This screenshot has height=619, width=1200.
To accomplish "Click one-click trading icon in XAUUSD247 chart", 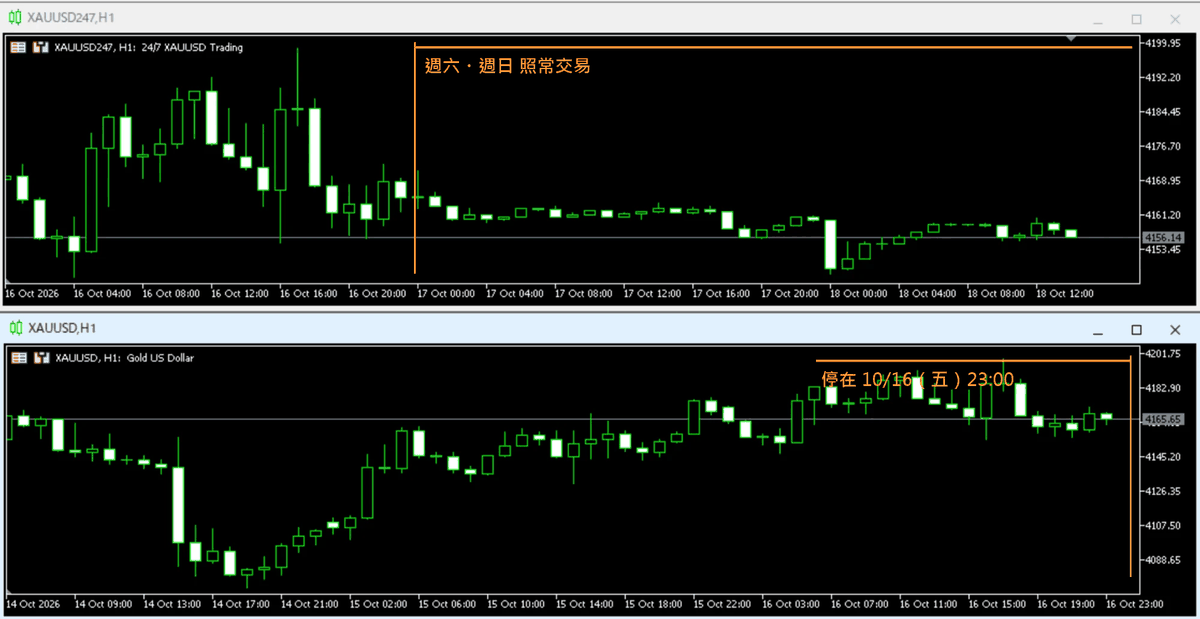I will pos(18,47).
